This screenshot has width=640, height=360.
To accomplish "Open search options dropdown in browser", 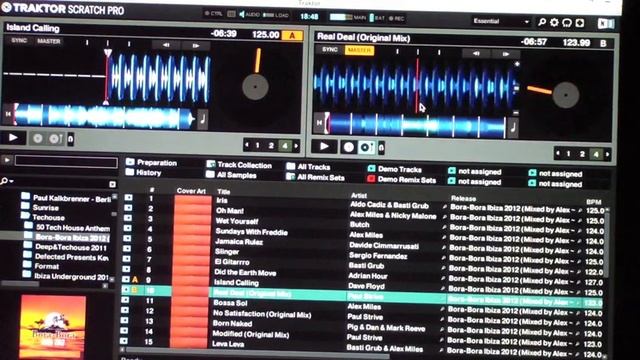I will (7, 180).
